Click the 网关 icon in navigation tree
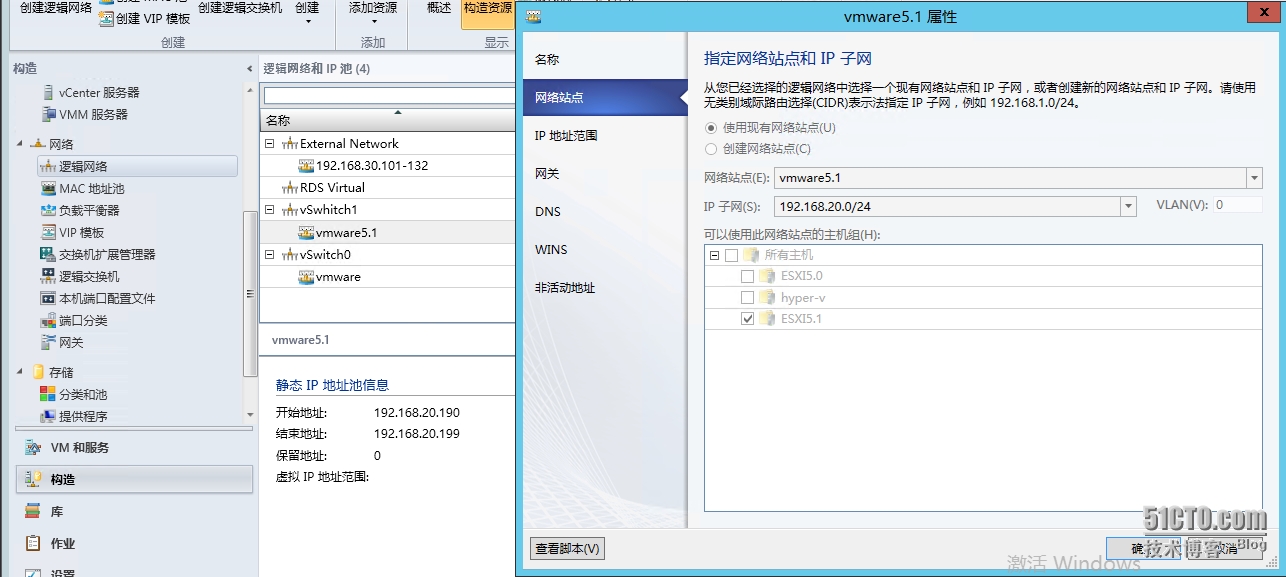The height and width of the screenshot is (577, 1286). tap(48, 342)
